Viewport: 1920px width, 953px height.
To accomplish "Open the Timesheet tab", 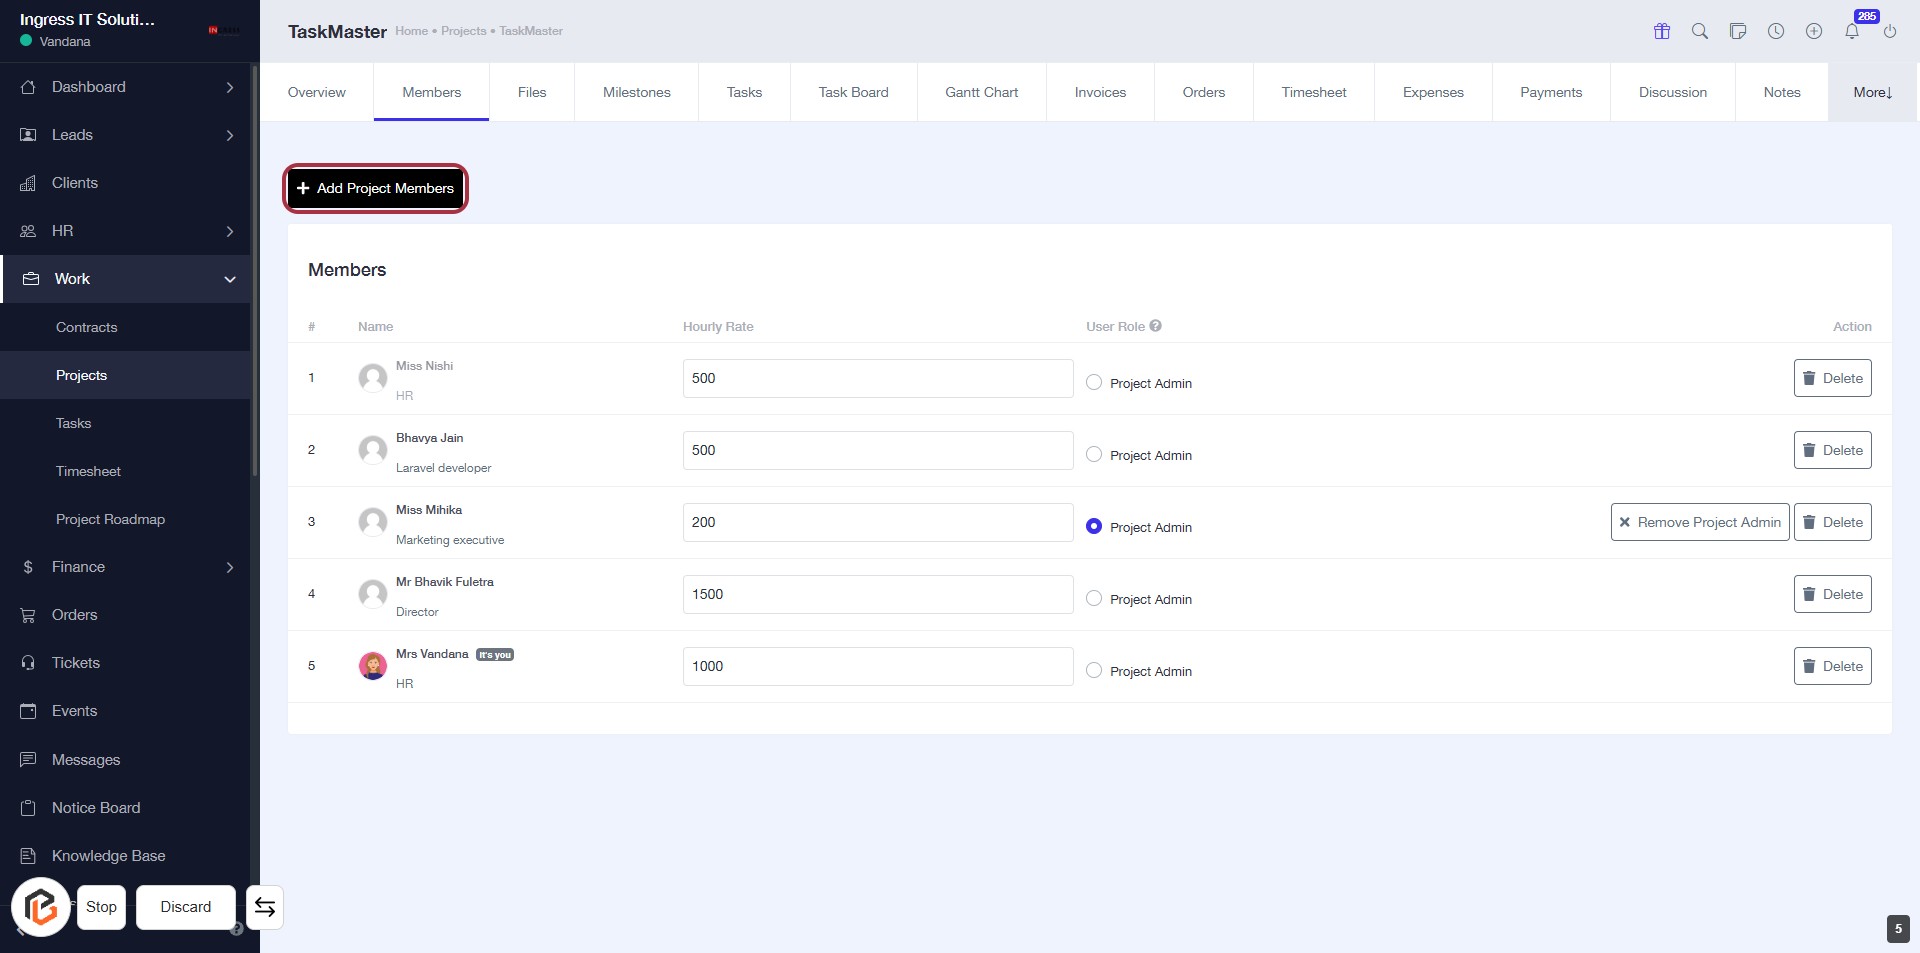I will click(1313, 92).
